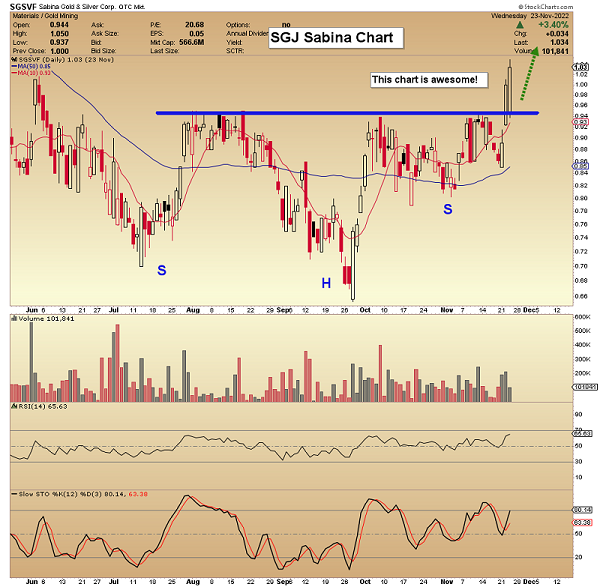Screen dimensions: 600x587
Task: Click the 'SGJ Sabina Chart' title box
Action: pos(334,39)
